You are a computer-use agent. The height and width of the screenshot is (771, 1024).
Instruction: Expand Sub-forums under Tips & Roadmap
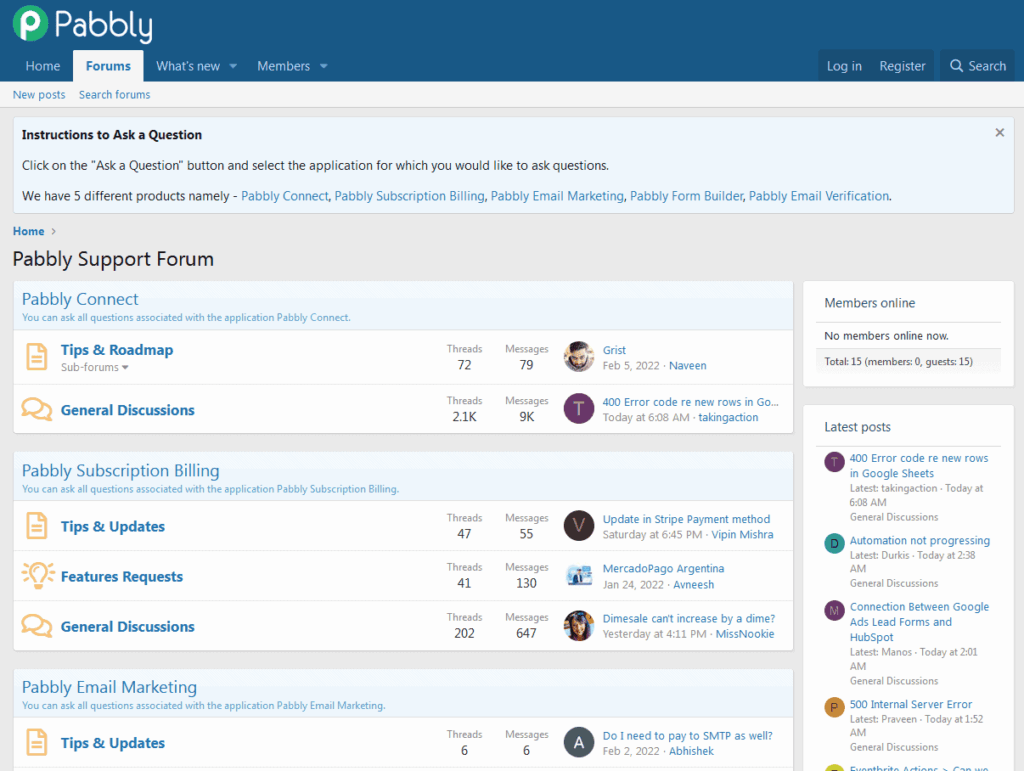click(96, 368)
